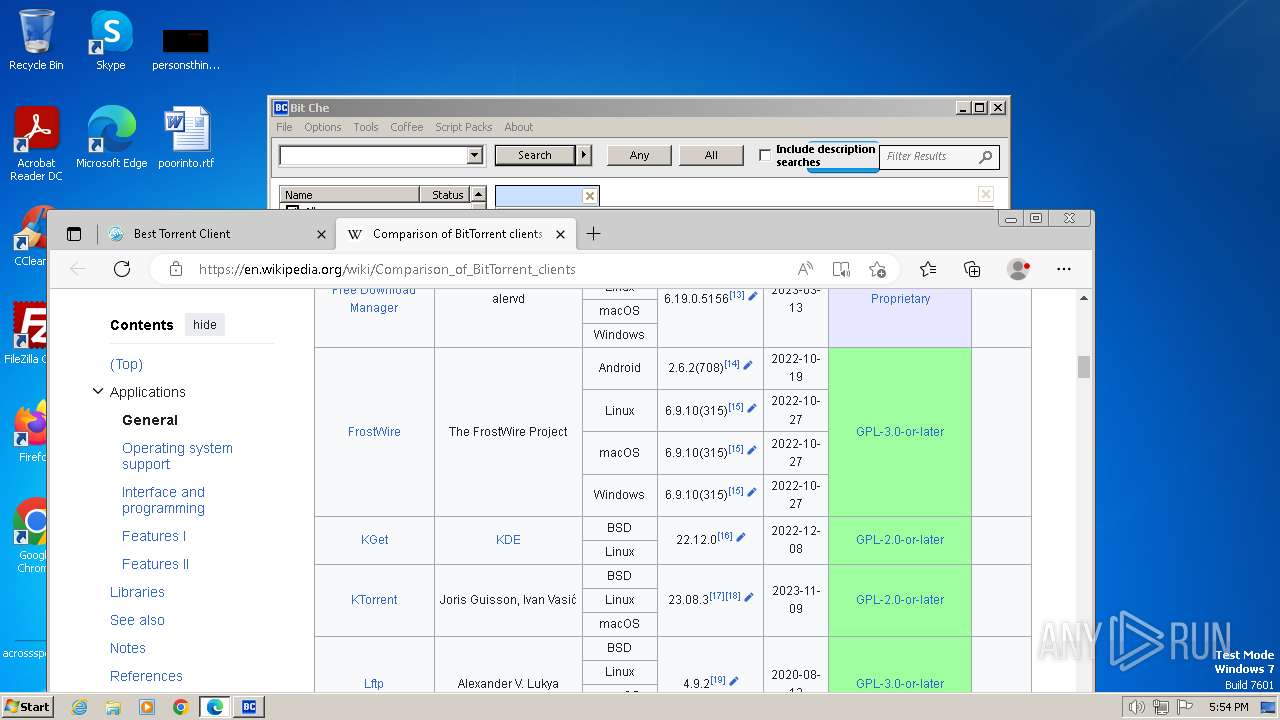The width and height of the screenshot is (1280, 720).
Task: Click the Name column header in Bit Che
Action: tap(350, 195)
